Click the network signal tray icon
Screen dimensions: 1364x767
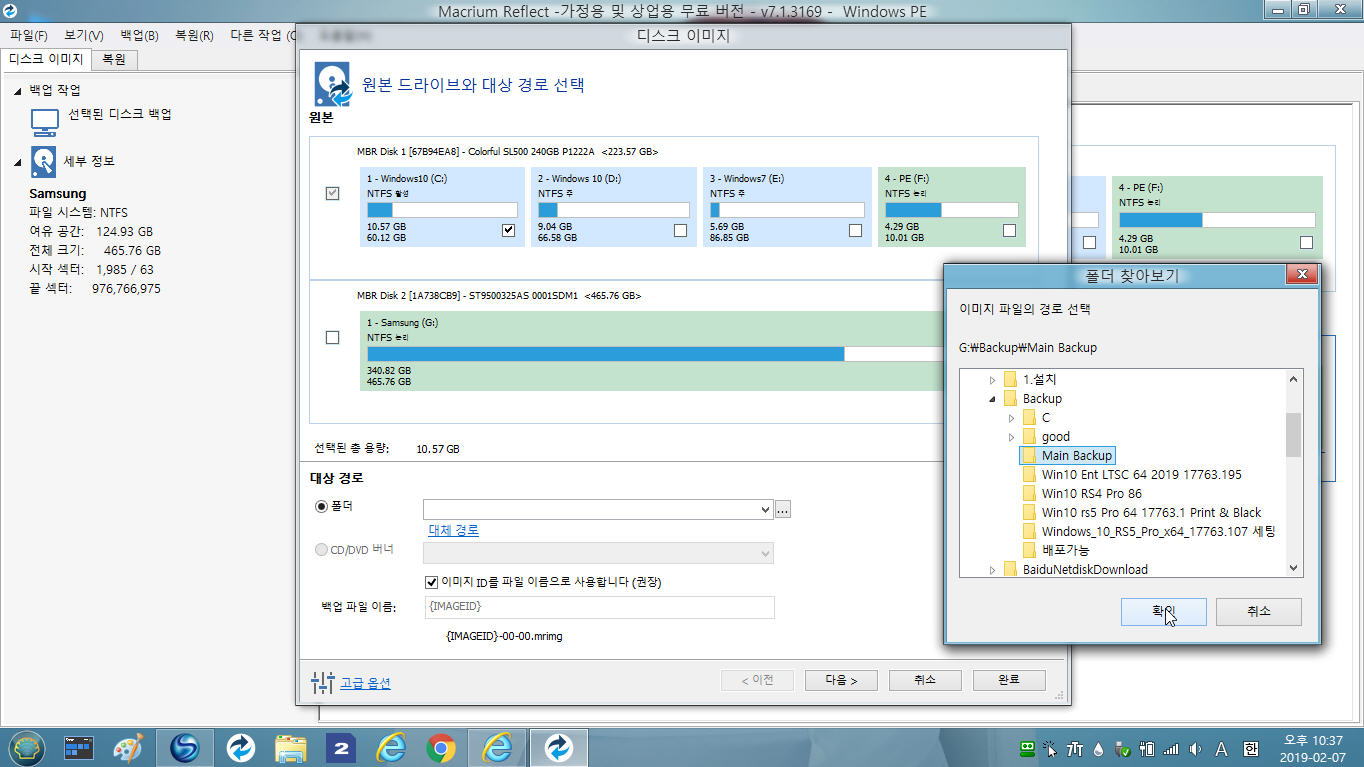coord(1171,748)
